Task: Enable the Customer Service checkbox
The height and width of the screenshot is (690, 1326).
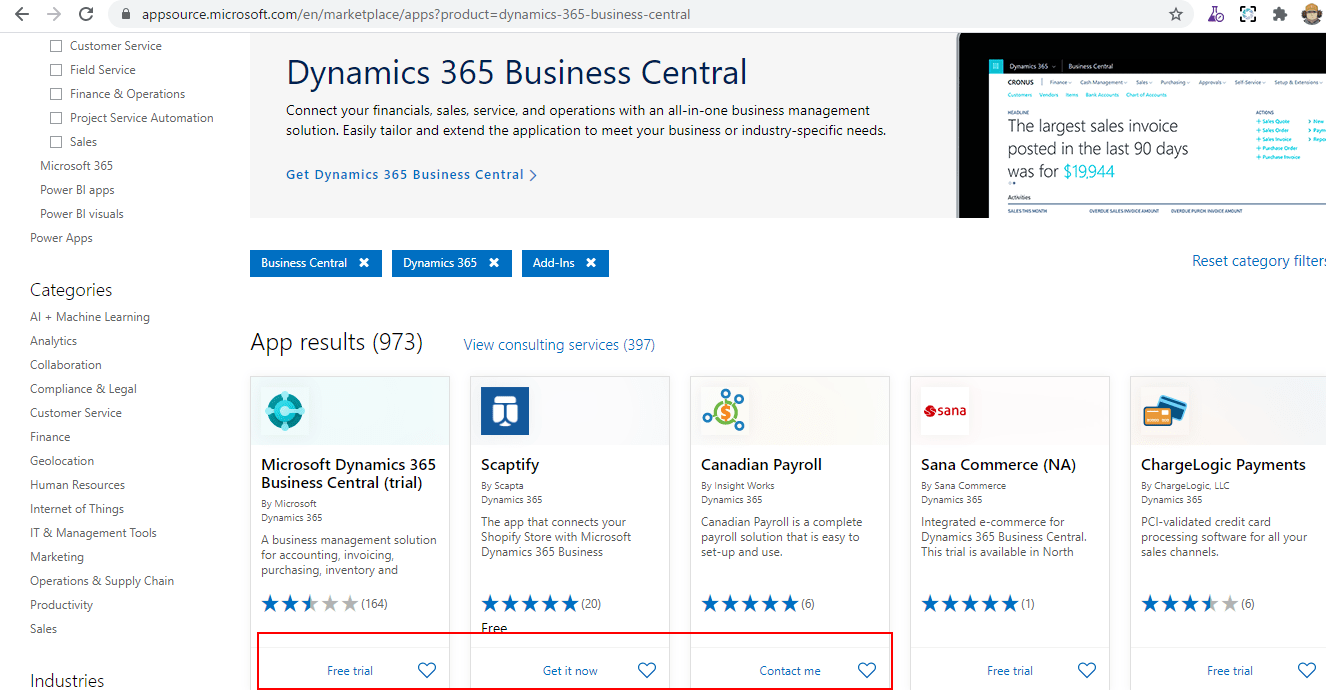Action: [55, 45]
